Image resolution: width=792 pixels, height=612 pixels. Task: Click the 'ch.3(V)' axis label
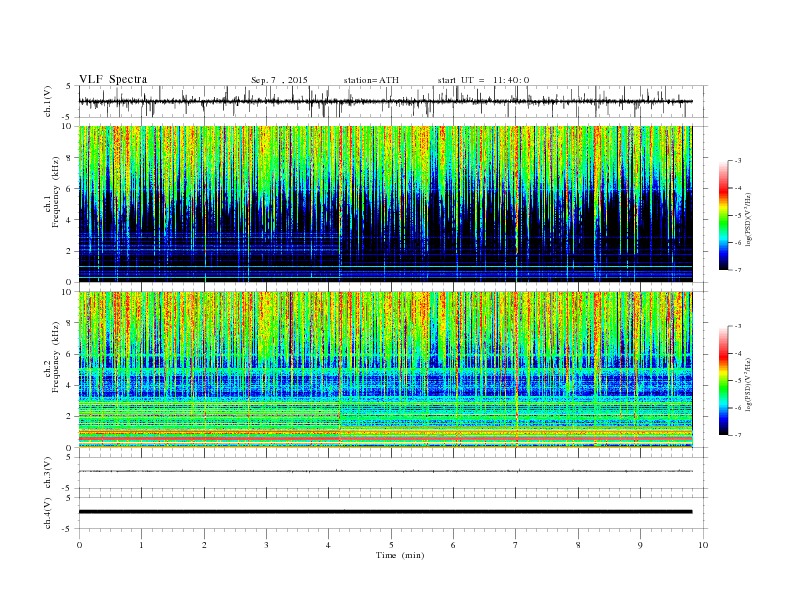(48, 473)
